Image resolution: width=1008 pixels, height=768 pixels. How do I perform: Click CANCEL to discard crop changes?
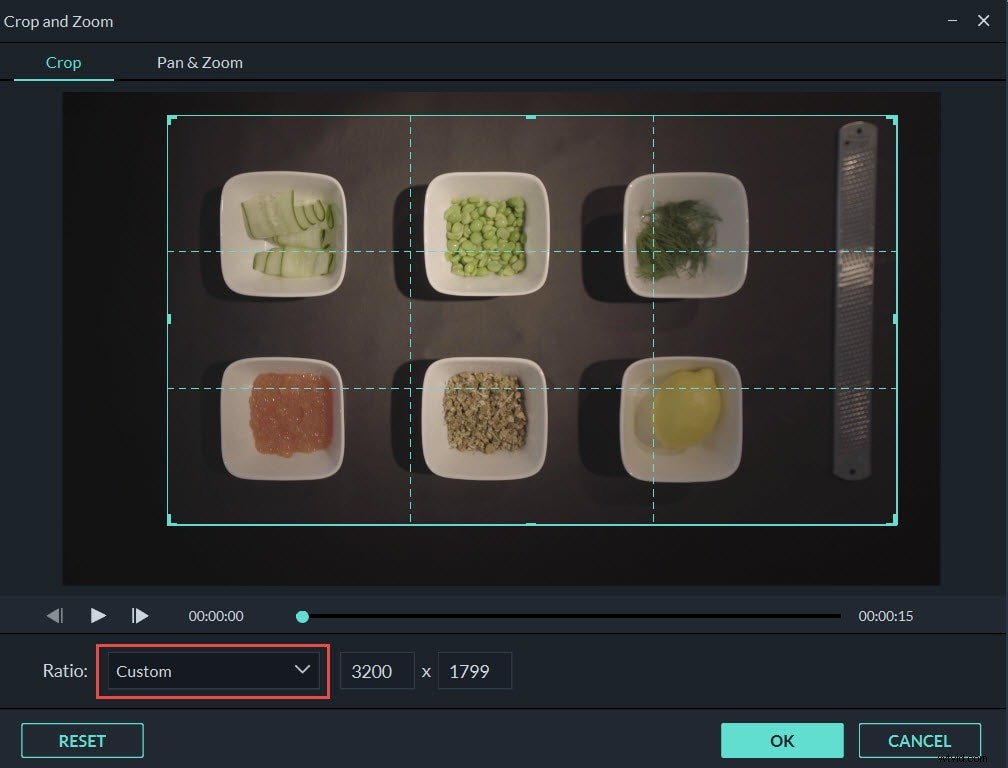click(919, 740)
